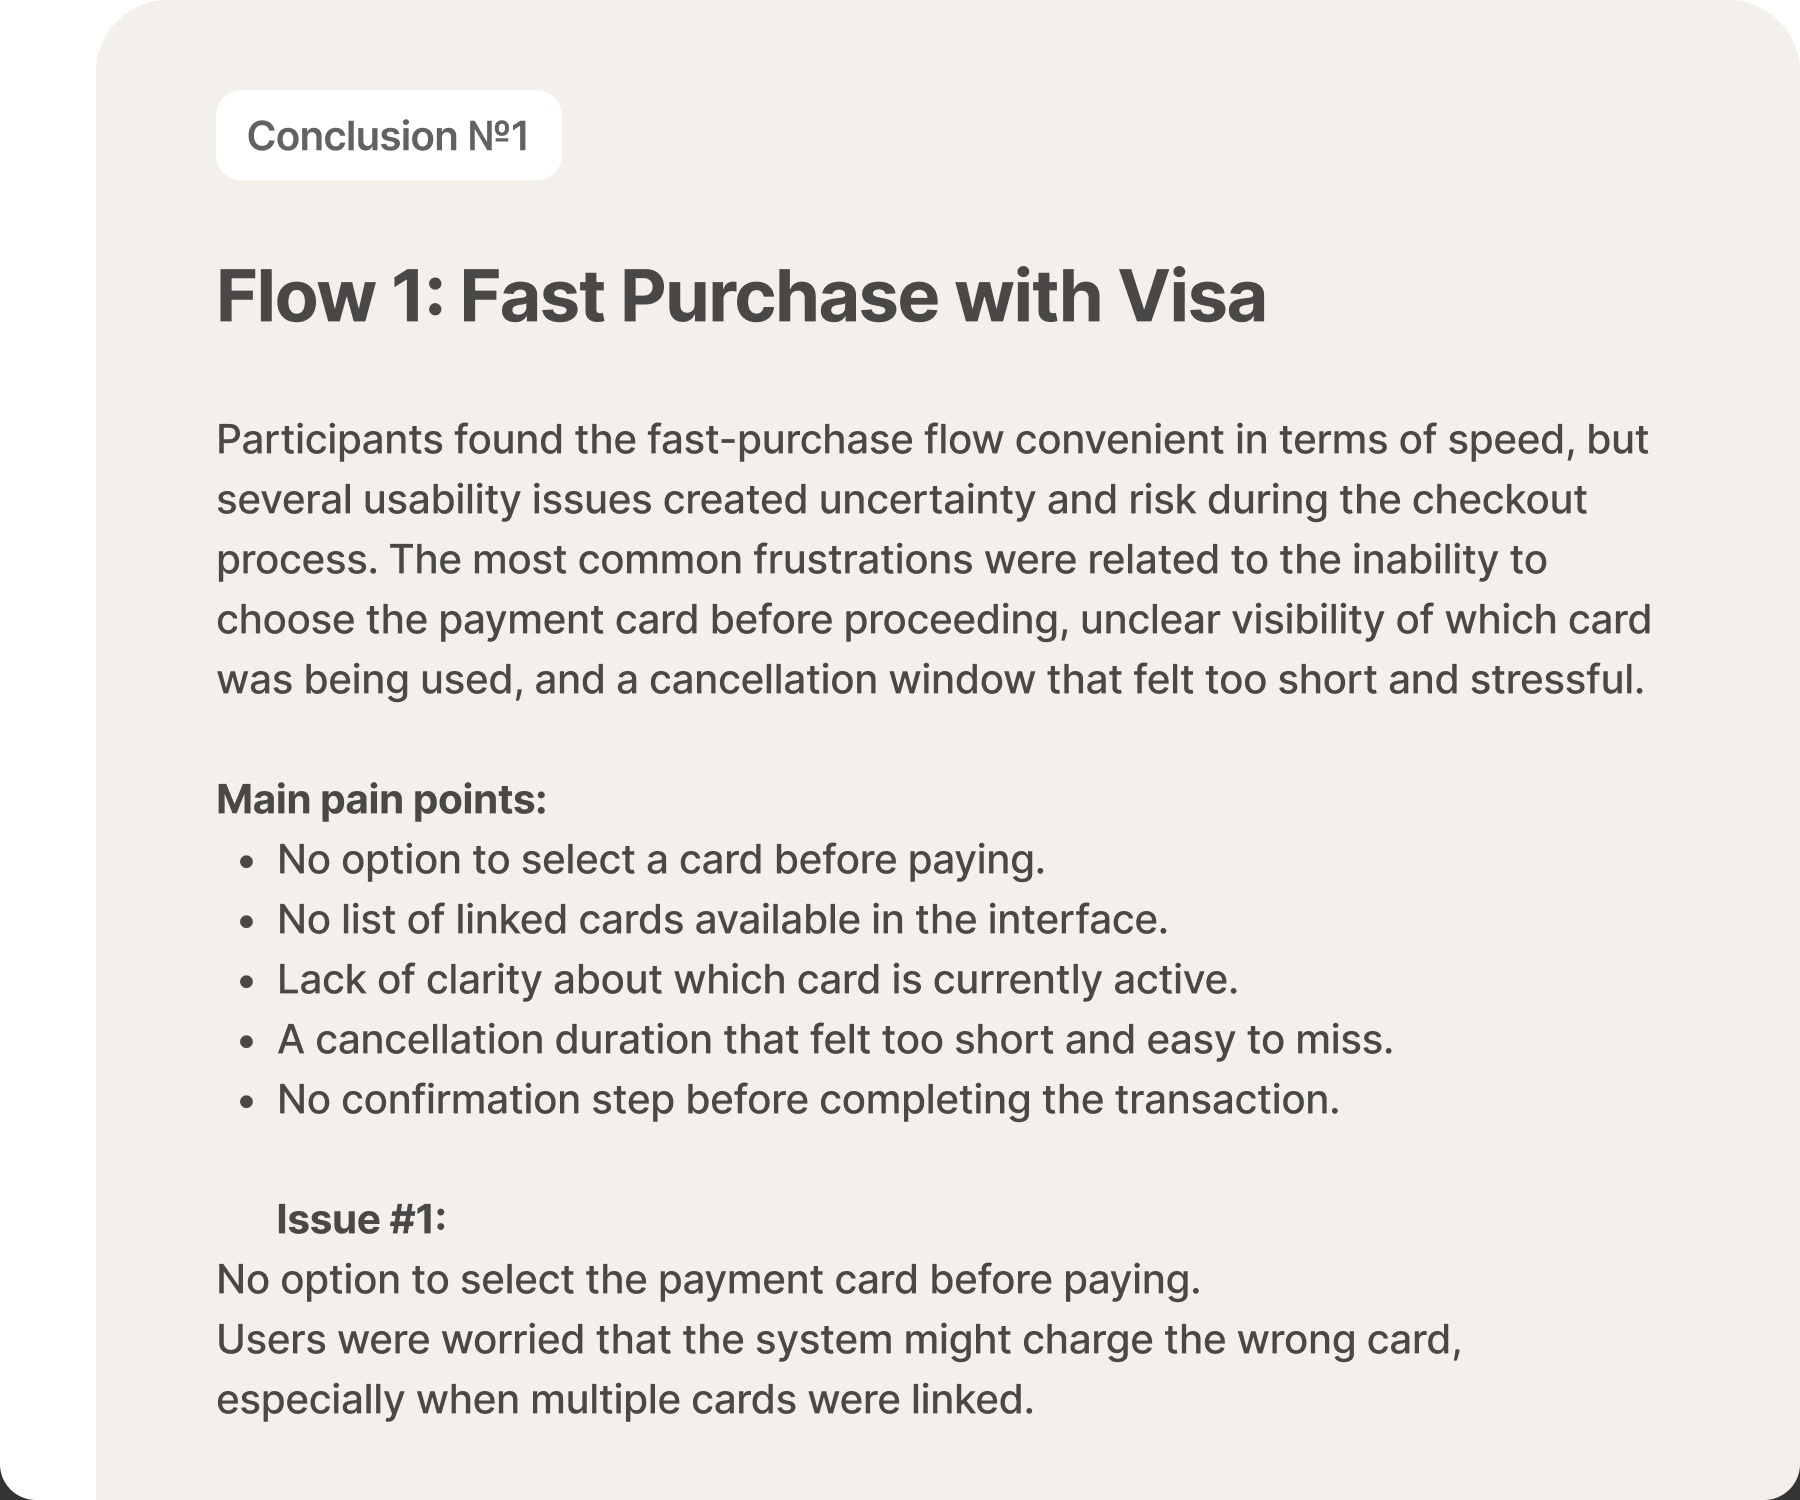Viewport: 1800px width, 1500px height.
Task: Click the Conclusion №1 badge
Action: click(x=388, y=135)
